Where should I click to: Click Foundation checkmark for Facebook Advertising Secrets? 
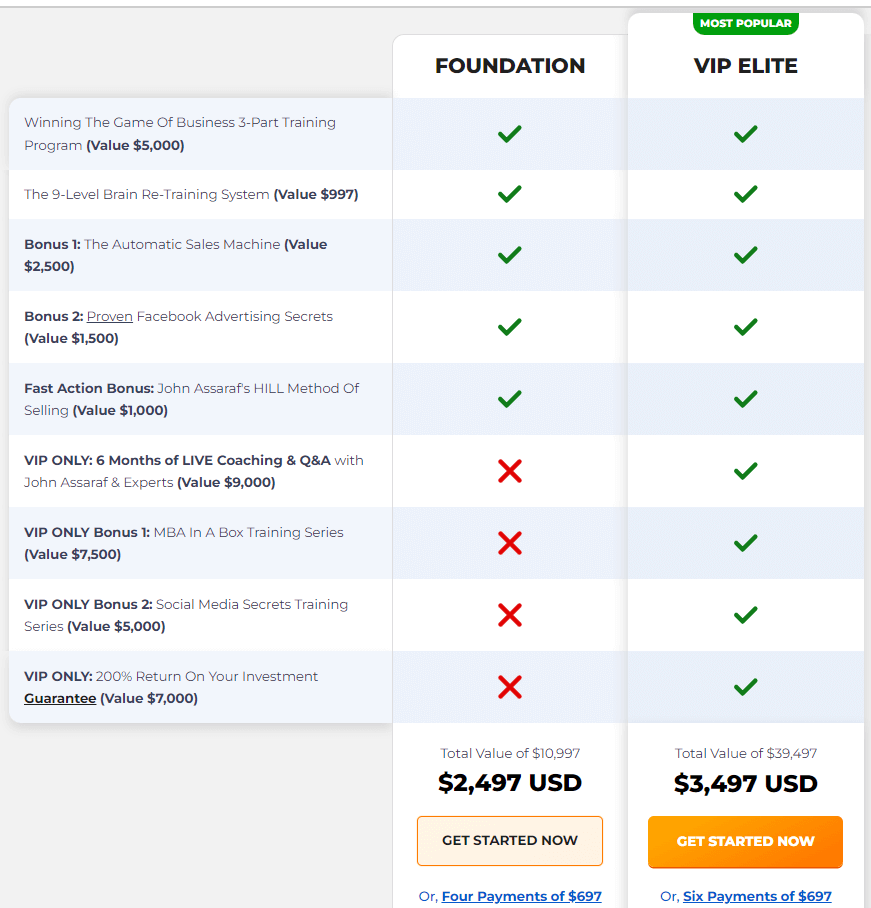[510, 327]
